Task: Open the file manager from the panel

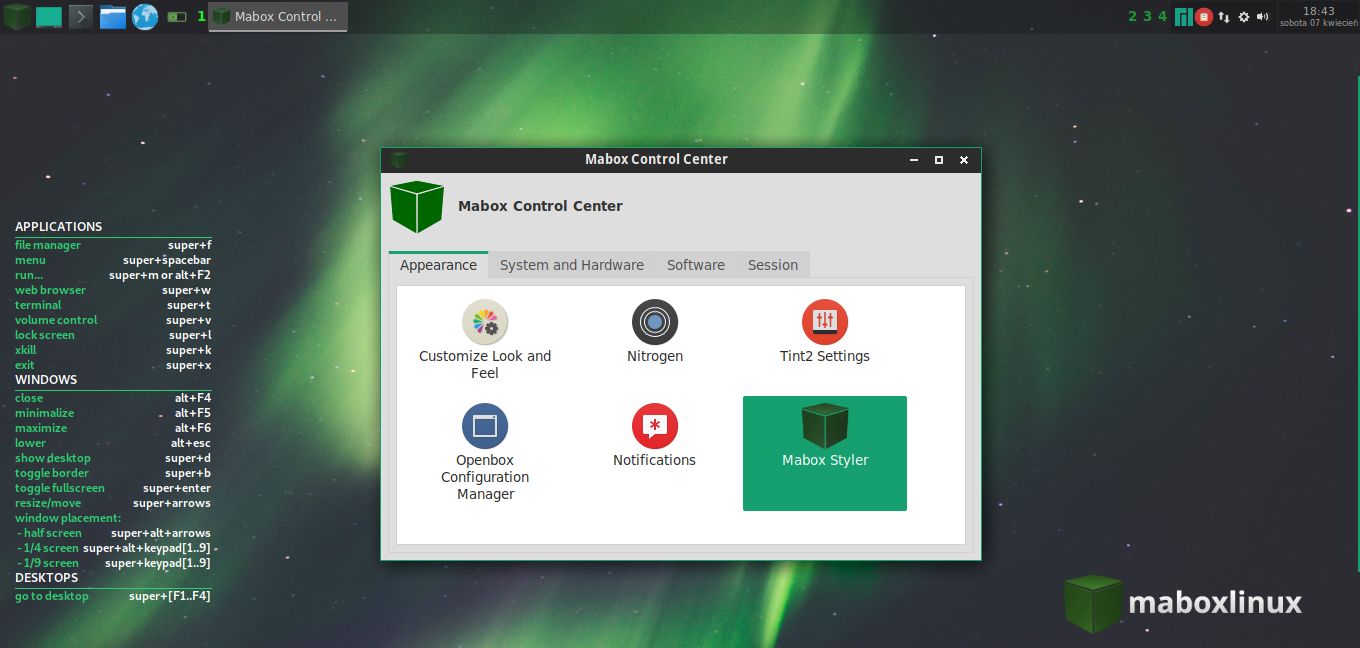Action: [113, 17]
